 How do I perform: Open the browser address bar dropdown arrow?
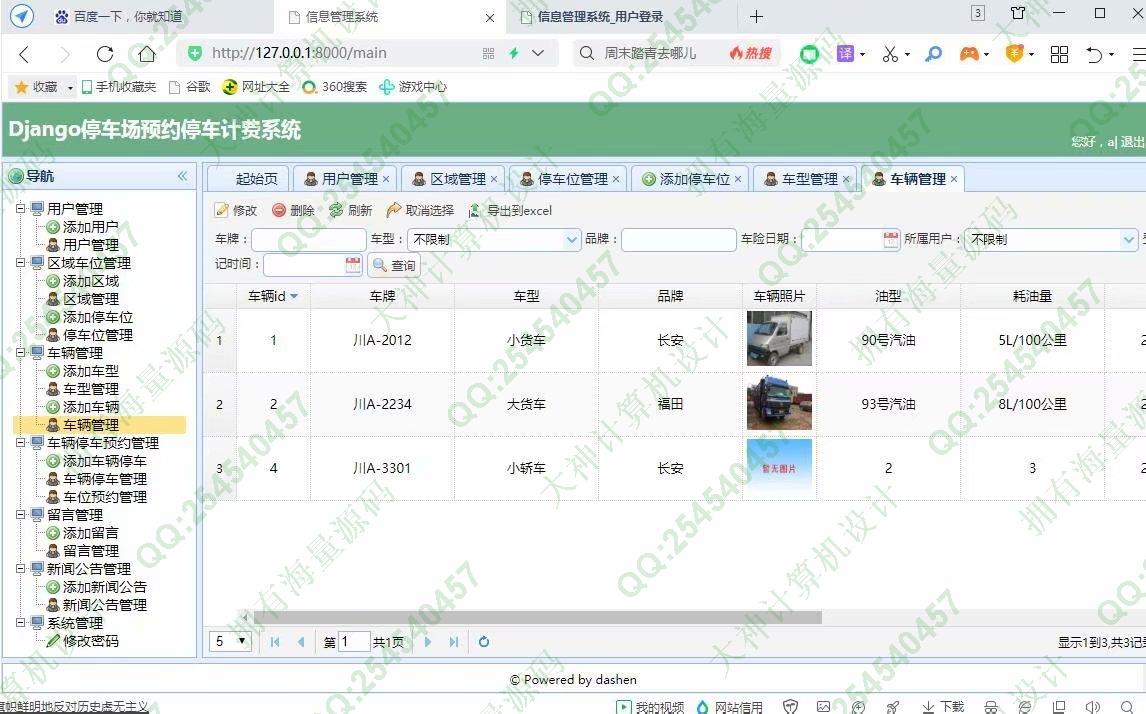tap(538, 53)
